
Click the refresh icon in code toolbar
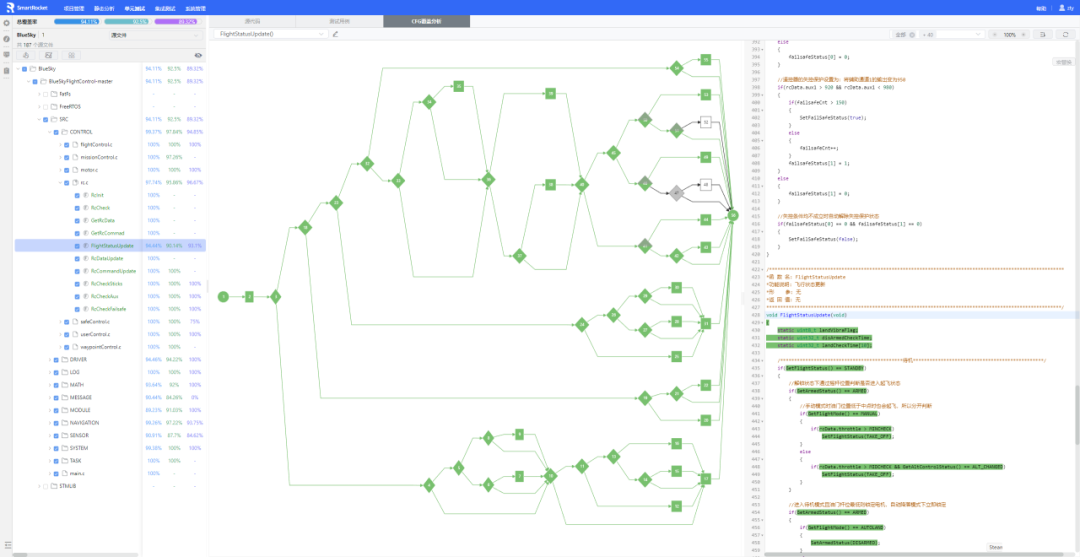point(1064,34)
